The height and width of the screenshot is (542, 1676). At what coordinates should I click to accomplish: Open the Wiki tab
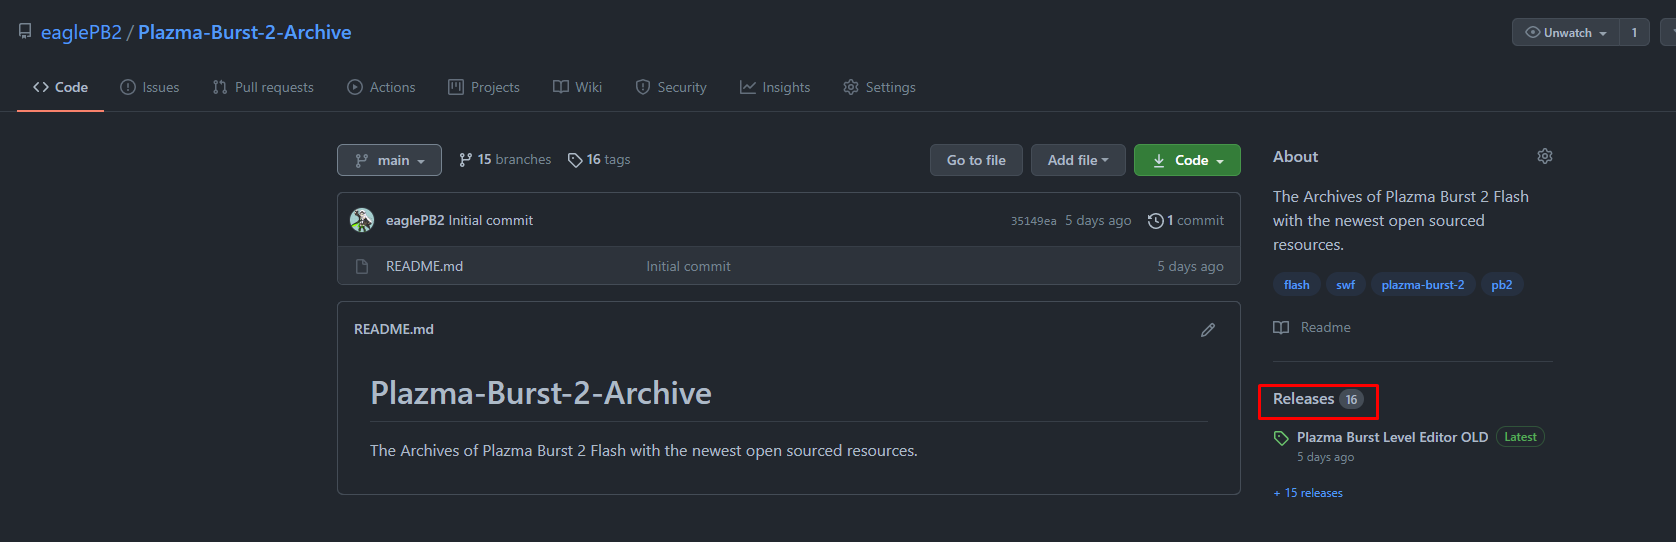tap(578, 87)
